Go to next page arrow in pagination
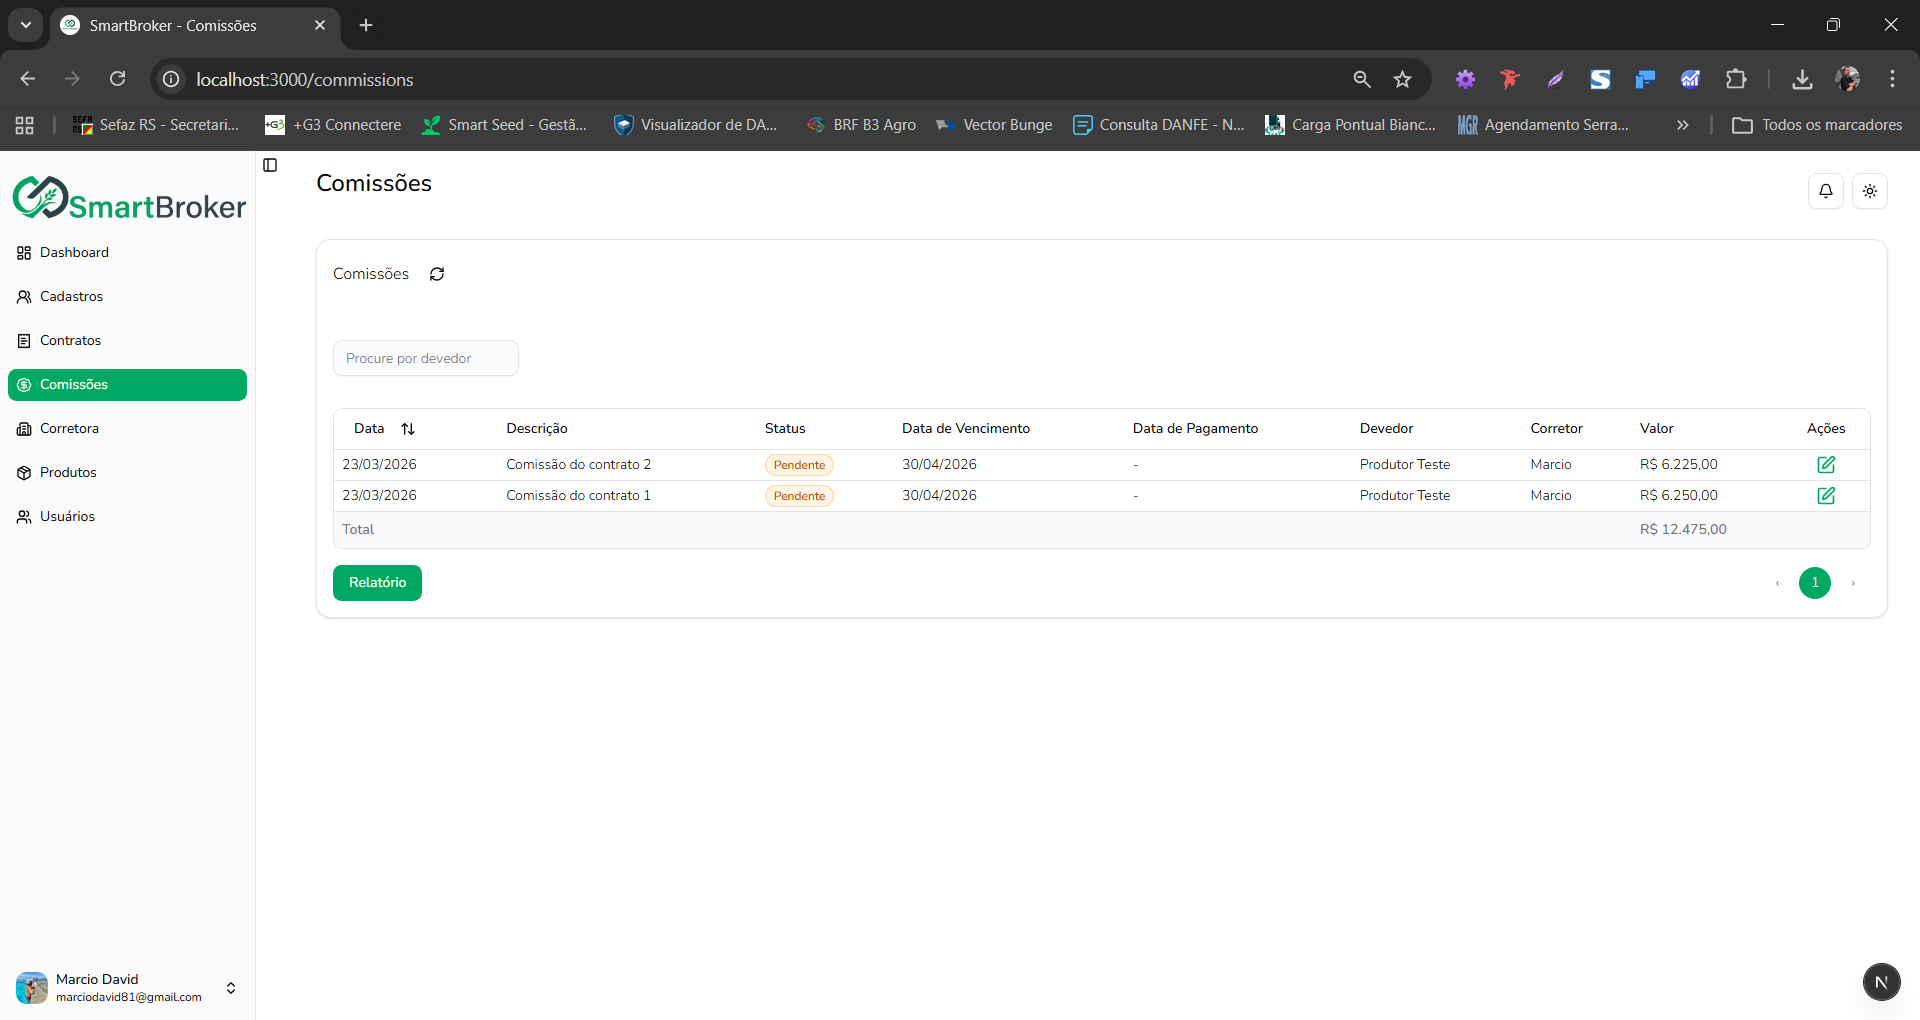 click(1852, 583)
